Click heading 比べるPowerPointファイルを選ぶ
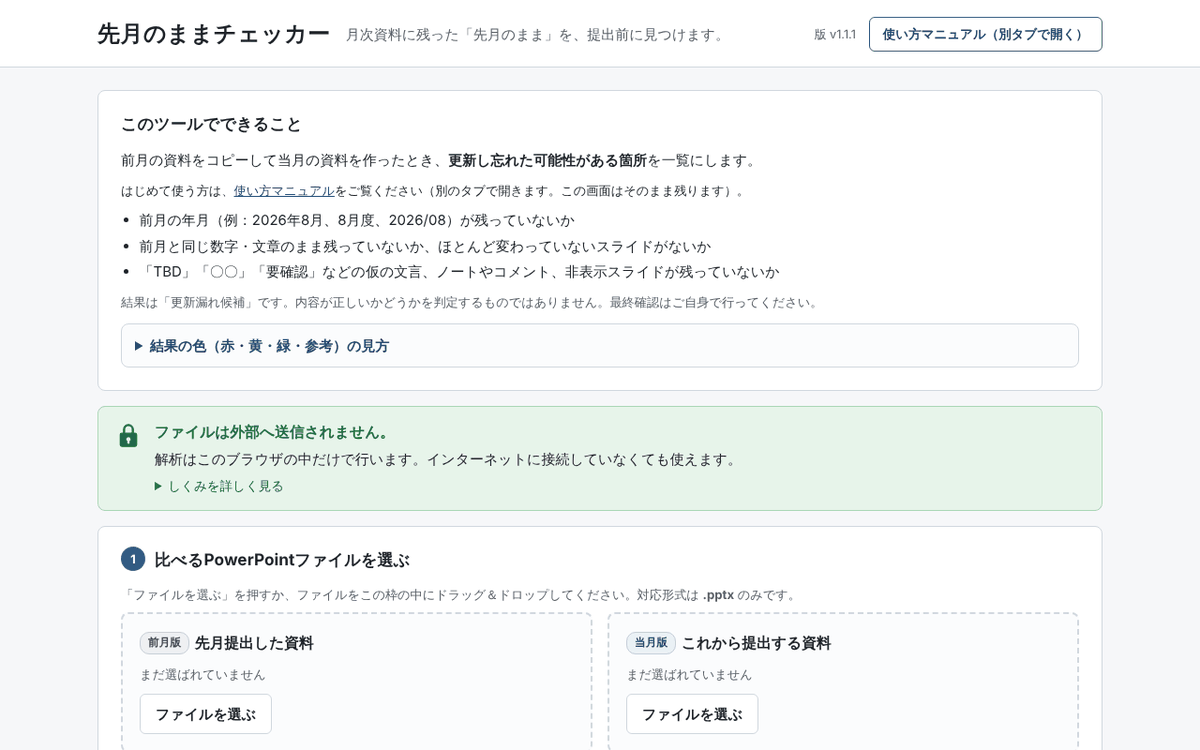Image resolution: width=1200 pixels, height=750 pixels. coord(282,560)
